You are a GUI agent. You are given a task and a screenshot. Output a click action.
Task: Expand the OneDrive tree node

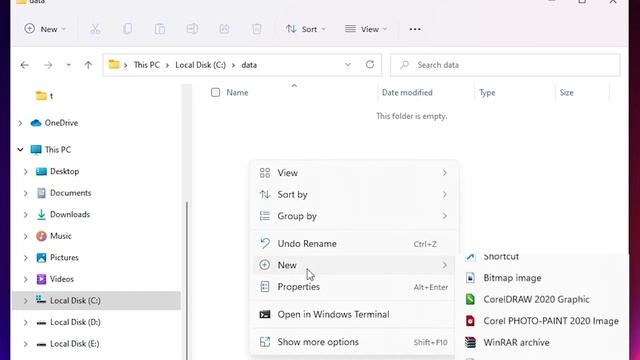tap(20, 123)
